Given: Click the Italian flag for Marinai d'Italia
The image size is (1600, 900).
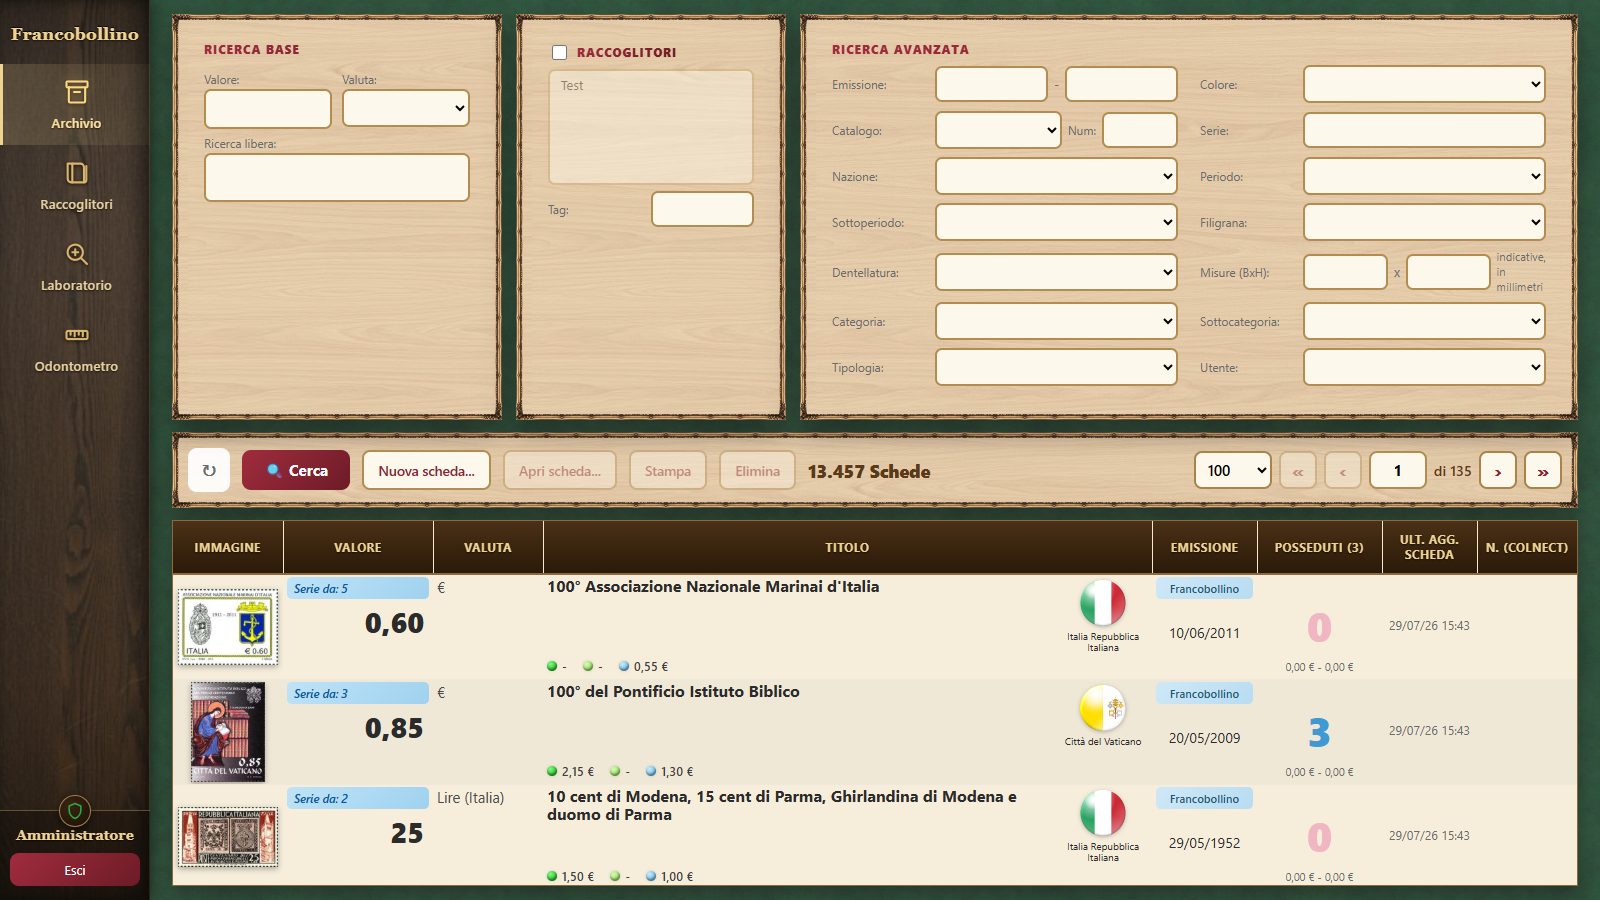Looking at the screenshot, I should pyautogui.click(x=1103, y=603).
